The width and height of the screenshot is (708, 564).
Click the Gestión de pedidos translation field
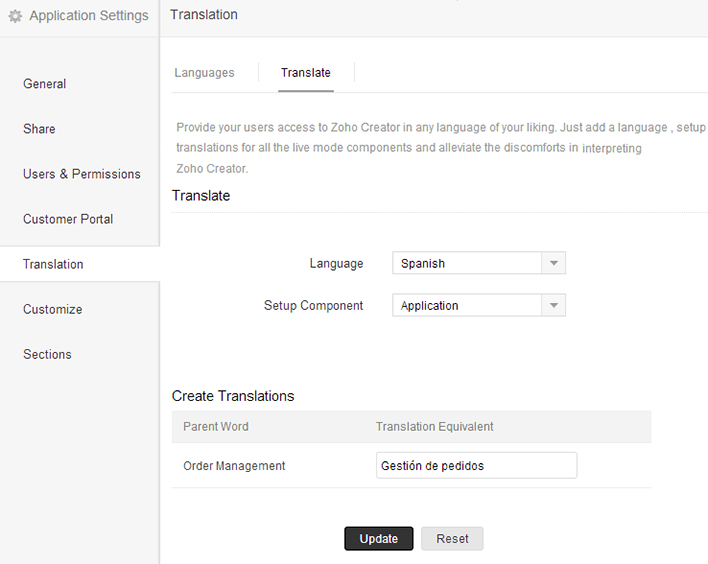pyautogui.click(x=476, y=466)
